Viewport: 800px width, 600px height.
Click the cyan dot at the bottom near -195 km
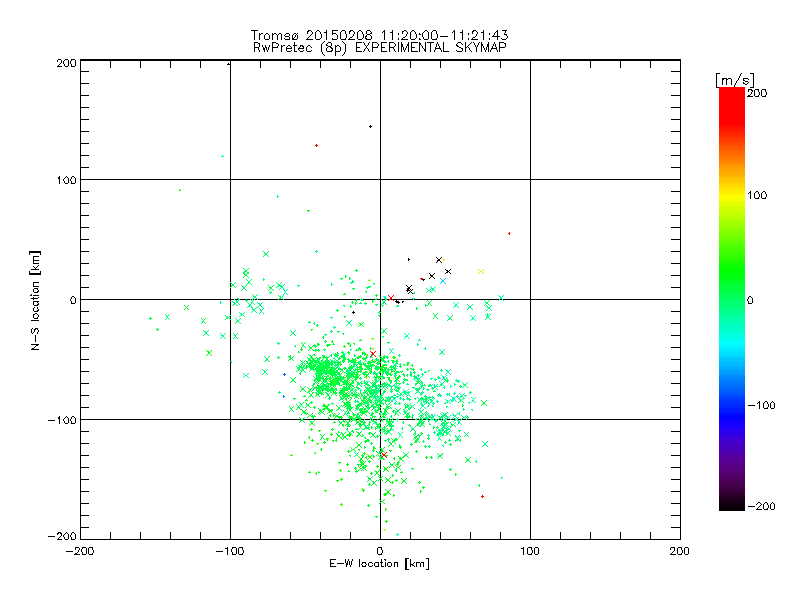pyautogui.click(x=397, y=535)
